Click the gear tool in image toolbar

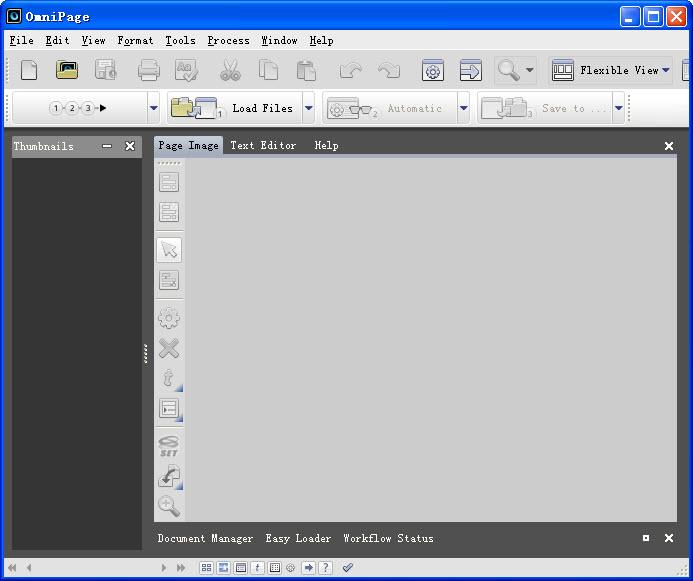[169, 318]
